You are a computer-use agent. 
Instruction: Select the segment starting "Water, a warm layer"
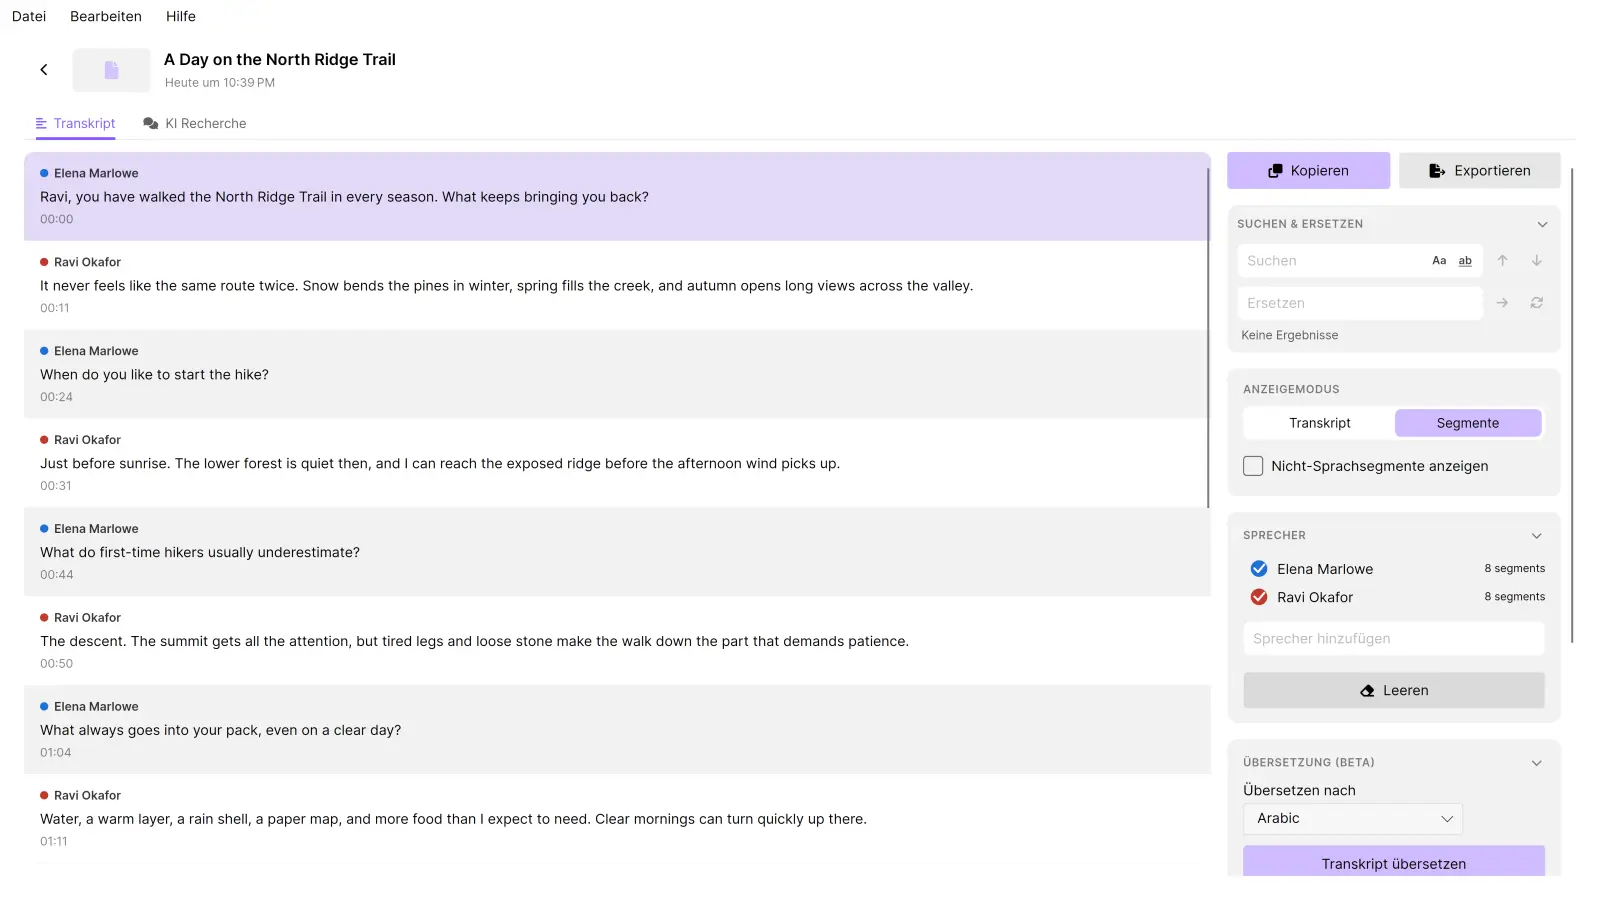click(617, 819)
